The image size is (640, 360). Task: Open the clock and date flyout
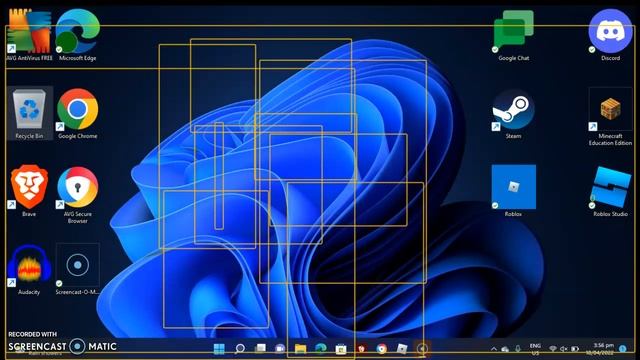(600, 349)
